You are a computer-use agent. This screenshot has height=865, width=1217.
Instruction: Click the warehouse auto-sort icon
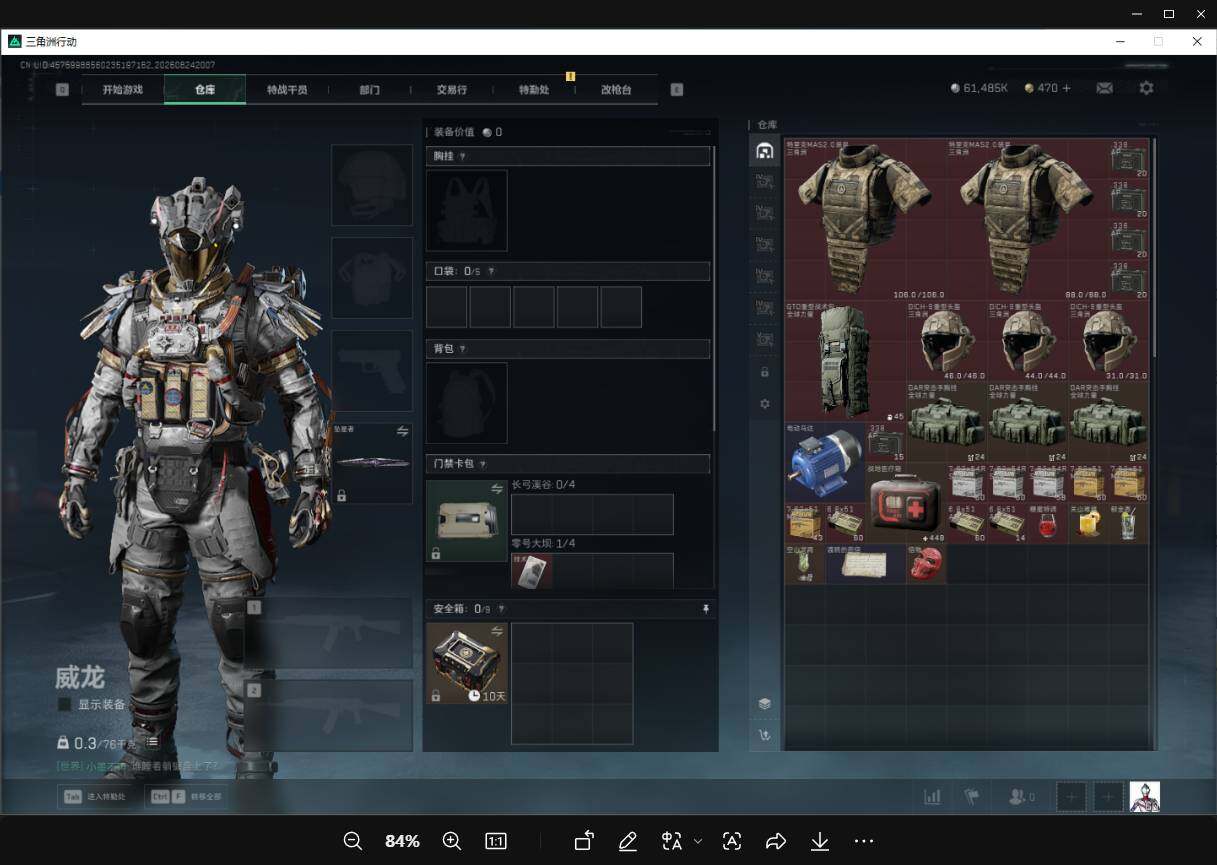click(765, 736)
